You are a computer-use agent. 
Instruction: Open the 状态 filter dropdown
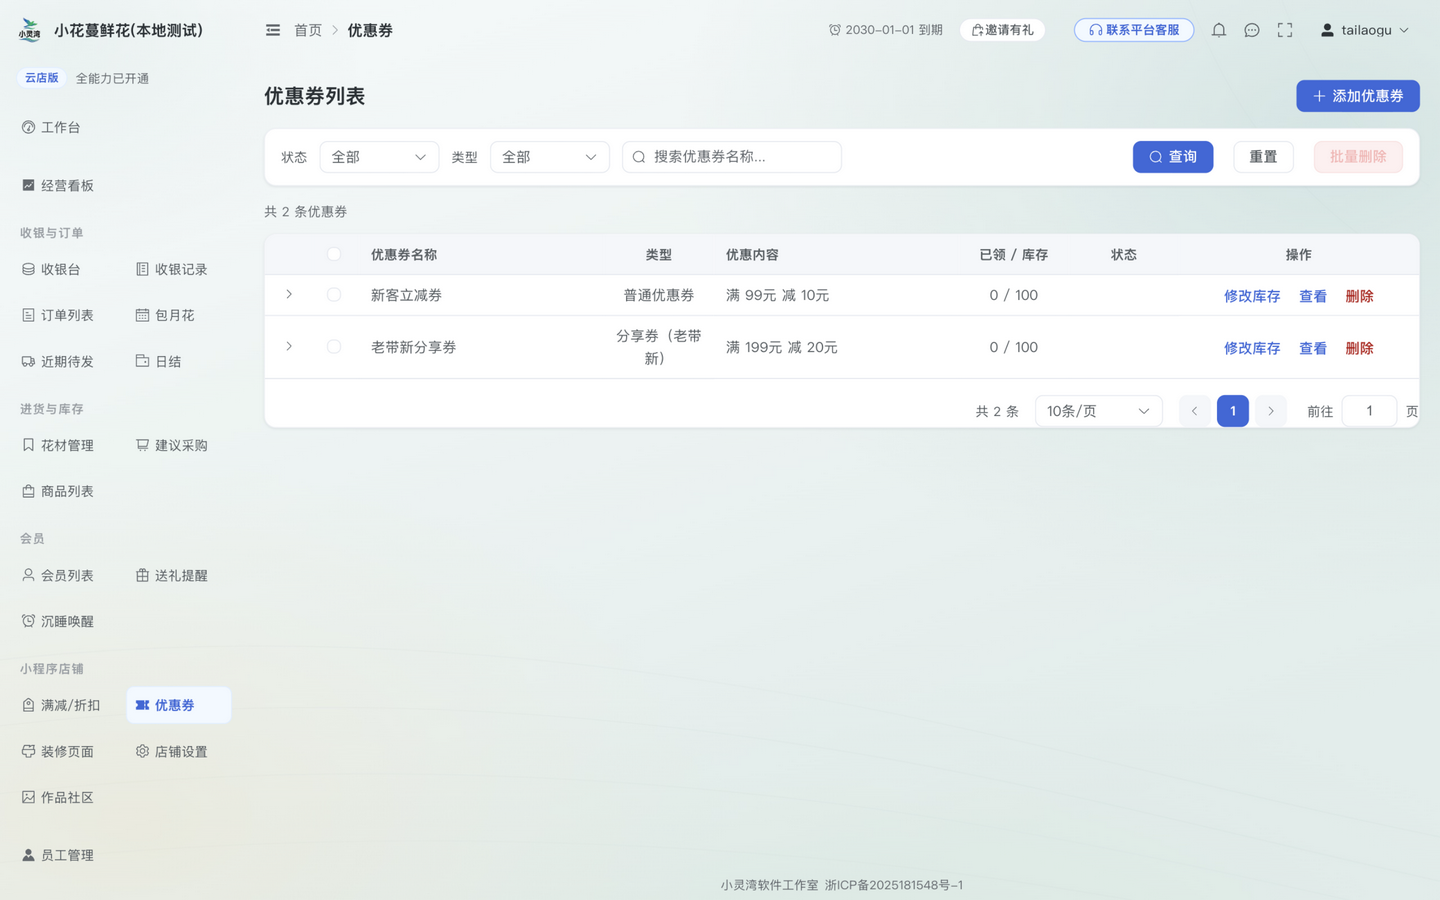pos(379,157)
